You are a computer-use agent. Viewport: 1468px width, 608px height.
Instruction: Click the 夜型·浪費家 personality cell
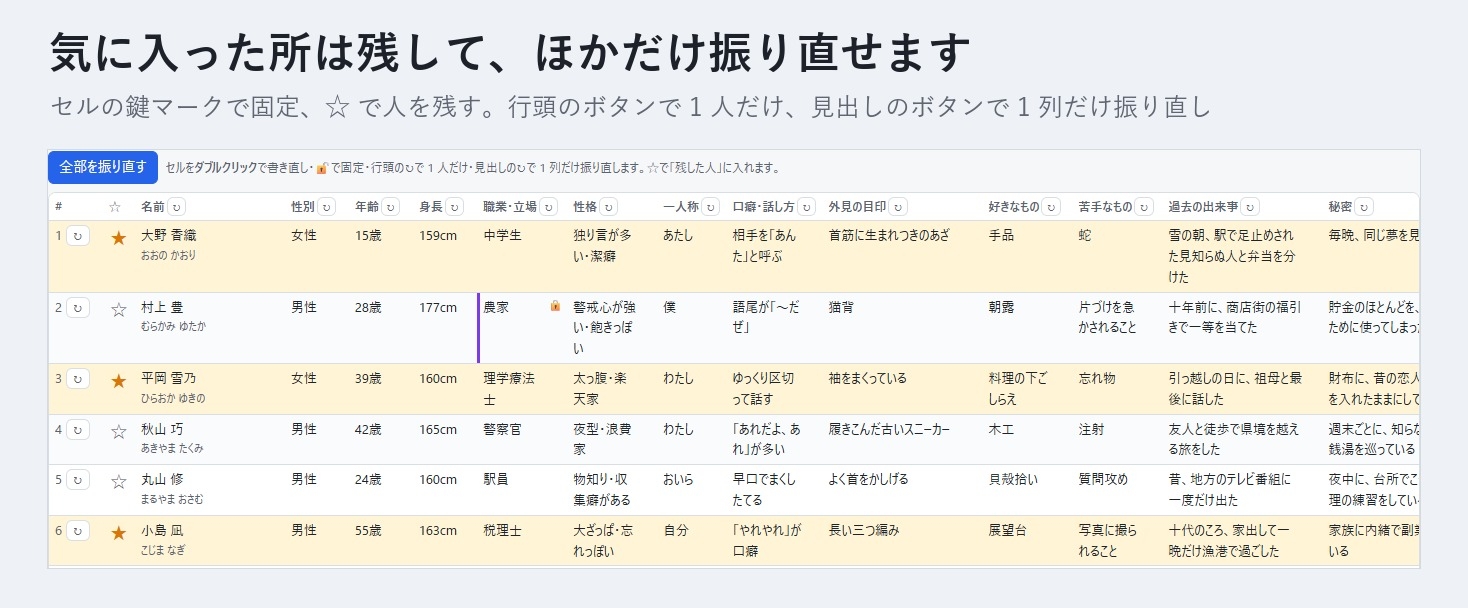[x=612, y=439]
